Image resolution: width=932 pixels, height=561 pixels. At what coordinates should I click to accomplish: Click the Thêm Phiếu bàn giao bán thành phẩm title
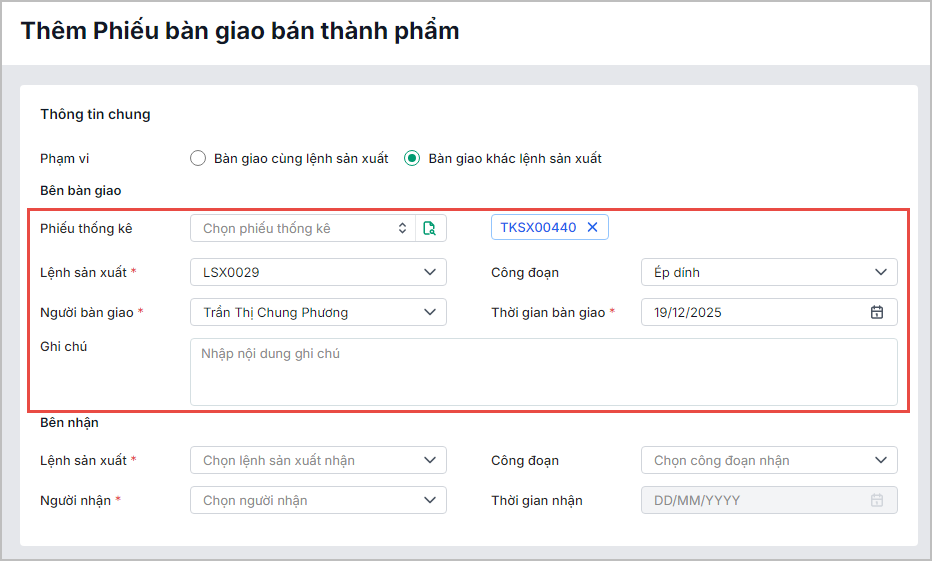click(x=240, y=30)
